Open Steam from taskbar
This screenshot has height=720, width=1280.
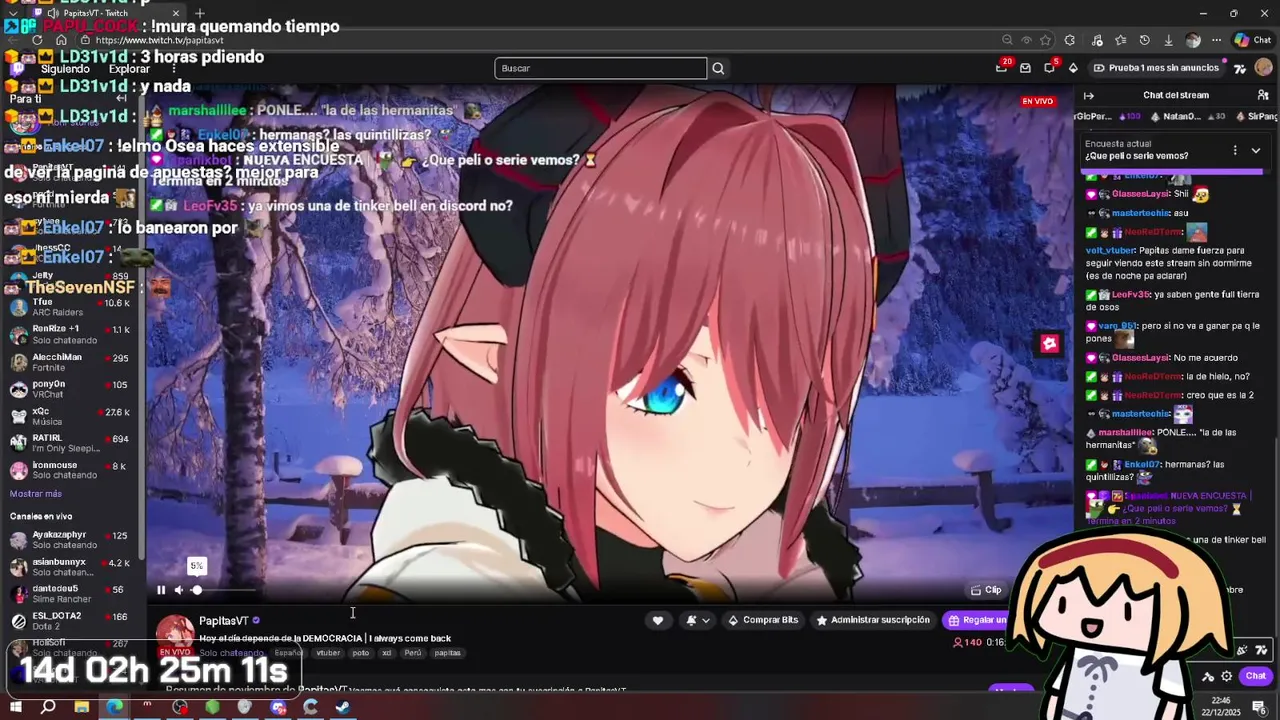pyautogui.click(x=343, y=707)
